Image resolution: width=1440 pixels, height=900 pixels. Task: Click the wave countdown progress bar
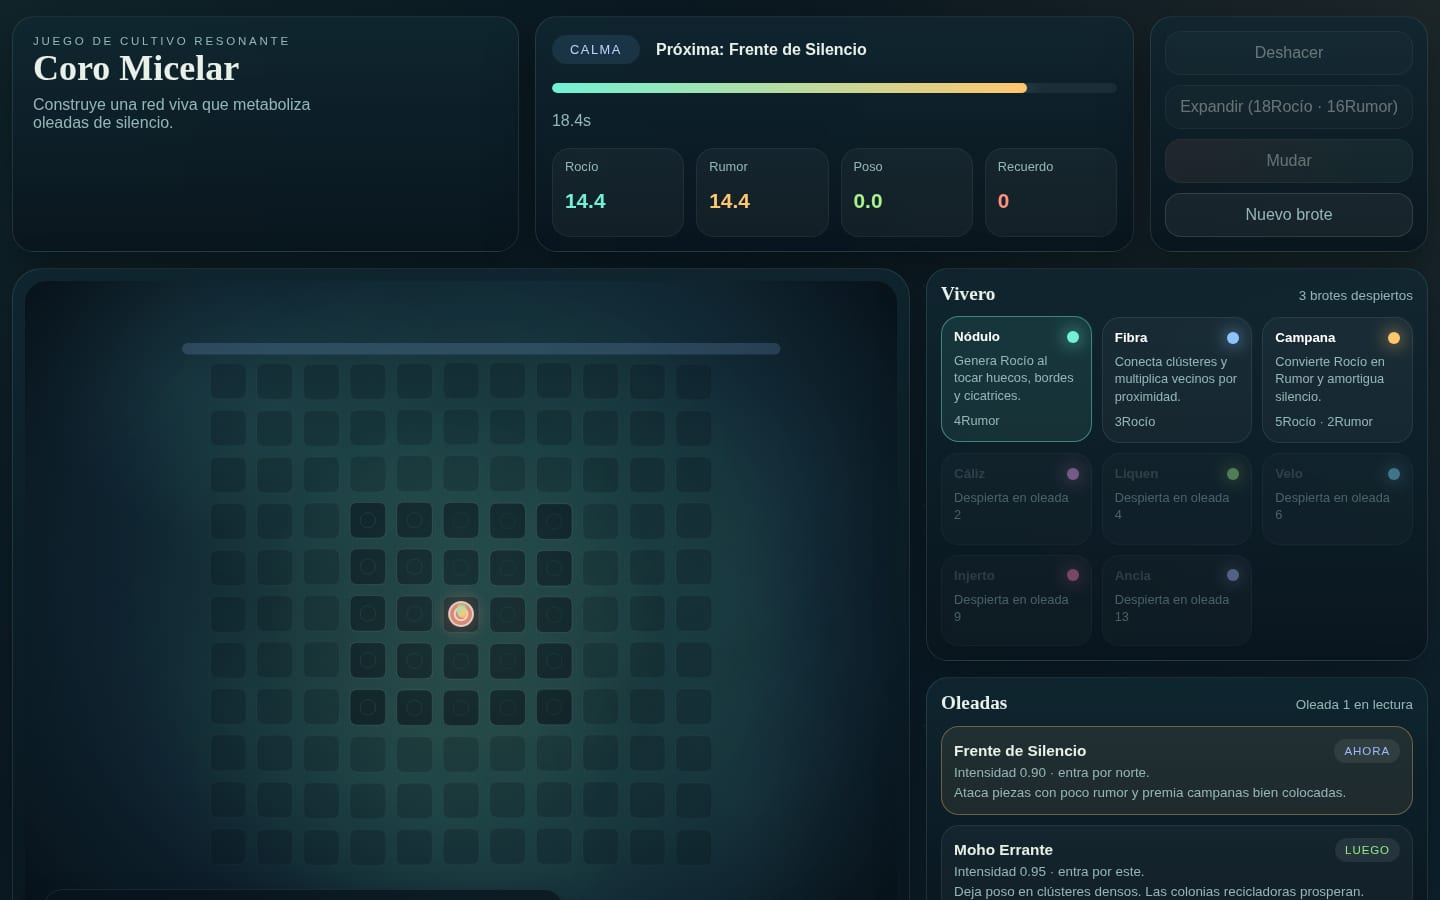click(x=834, y=88)
